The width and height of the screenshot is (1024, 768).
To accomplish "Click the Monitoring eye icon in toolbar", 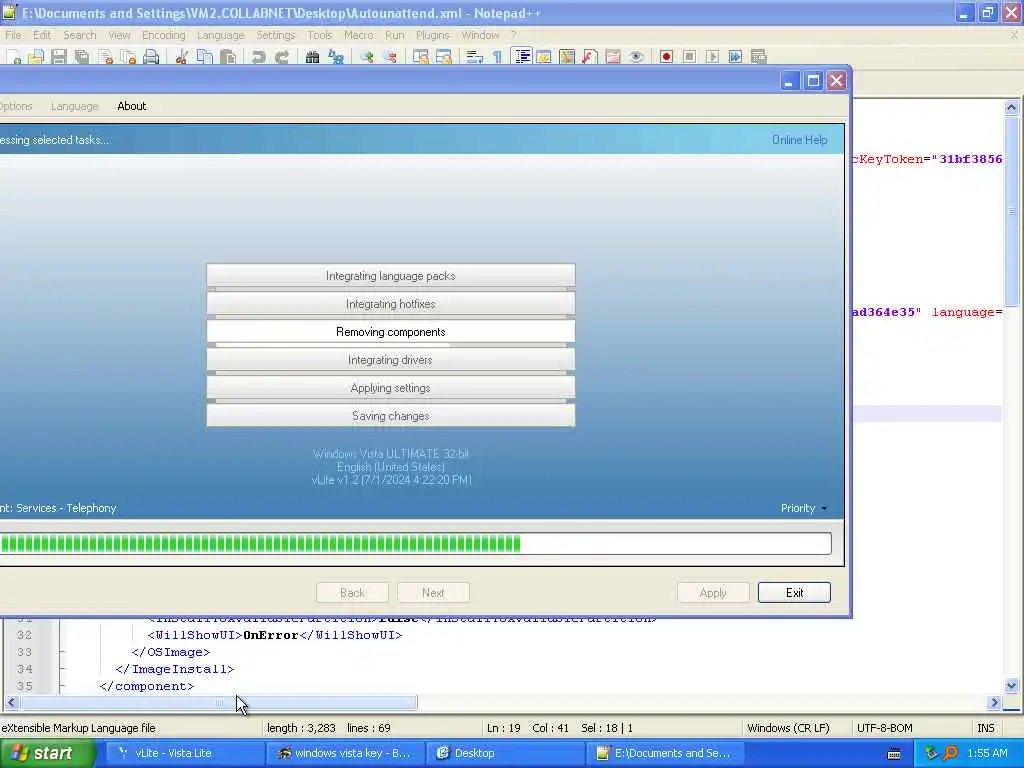I will [636, 57].
